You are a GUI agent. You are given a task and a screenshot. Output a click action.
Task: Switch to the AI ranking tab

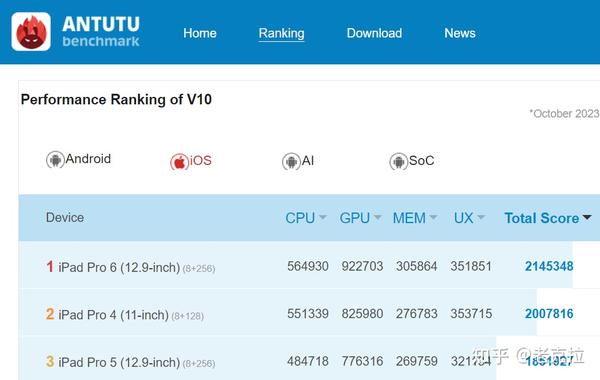[298, 161]
